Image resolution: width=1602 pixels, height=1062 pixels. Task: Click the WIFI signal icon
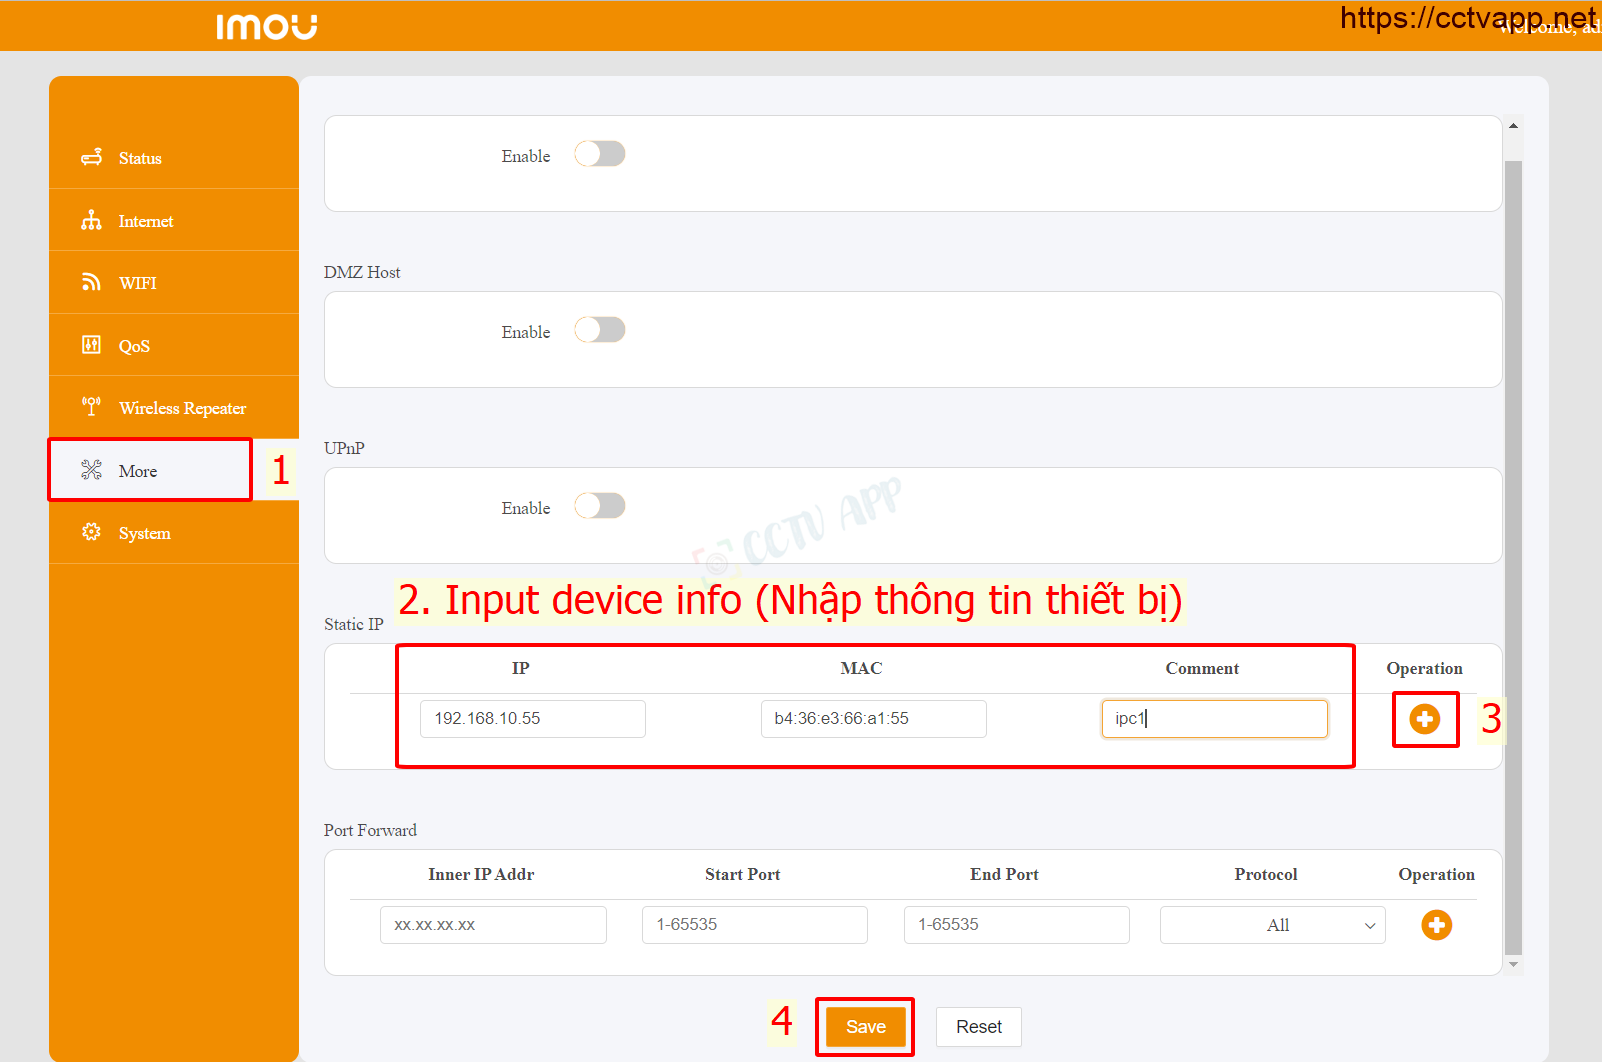click(91, 283)
